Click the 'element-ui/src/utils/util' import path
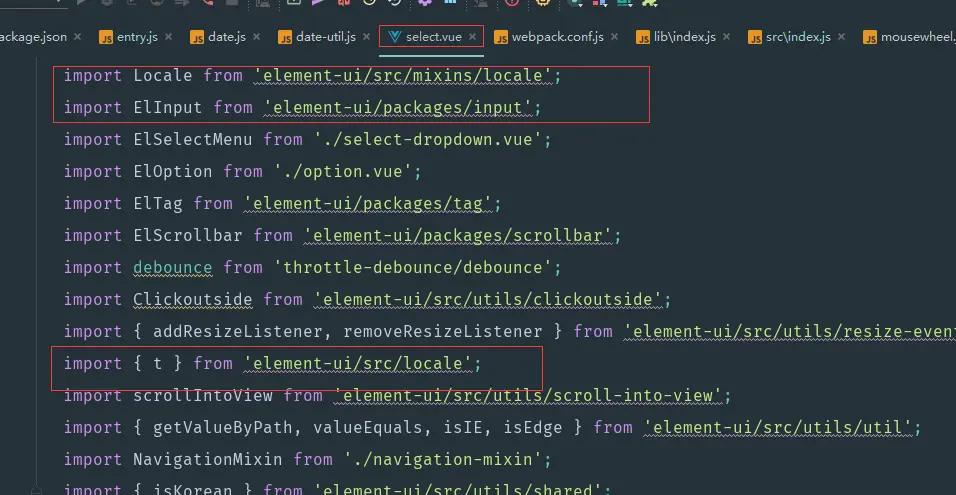The image size is (956, 495). click(x=777, y=428)
